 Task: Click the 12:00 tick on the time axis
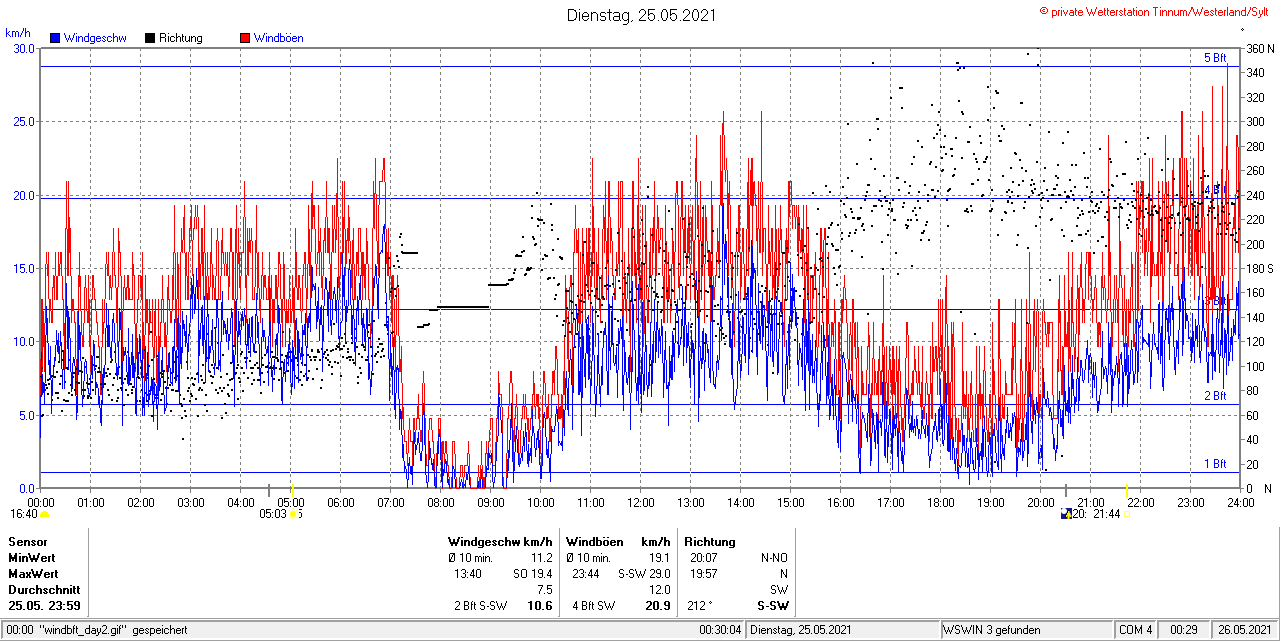tap(641, 502)
